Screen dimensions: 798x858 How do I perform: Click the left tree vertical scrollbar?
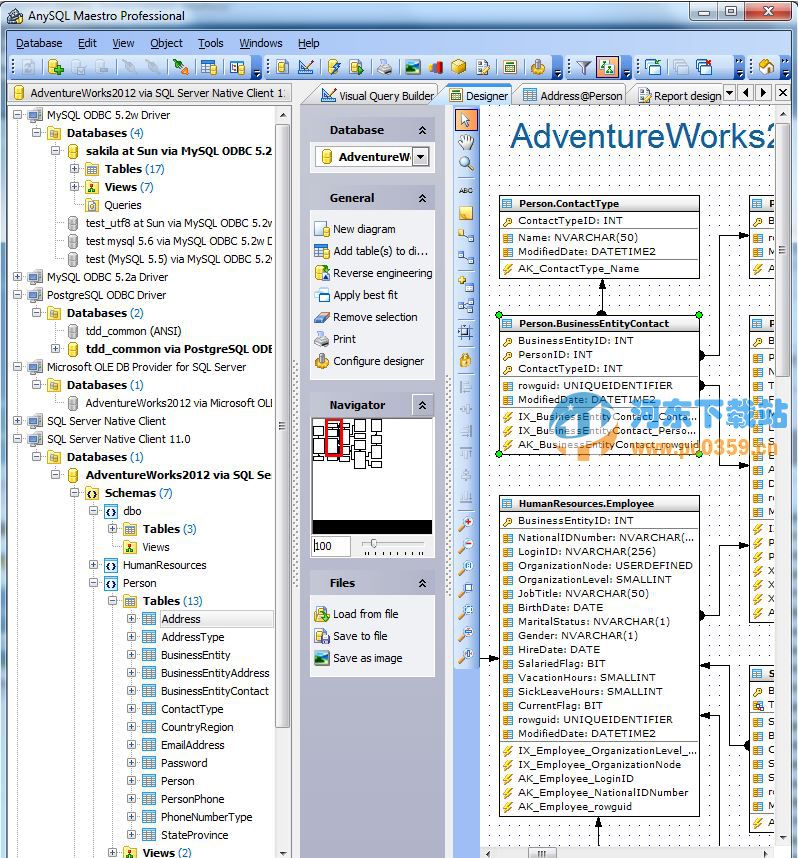(282, 427)
